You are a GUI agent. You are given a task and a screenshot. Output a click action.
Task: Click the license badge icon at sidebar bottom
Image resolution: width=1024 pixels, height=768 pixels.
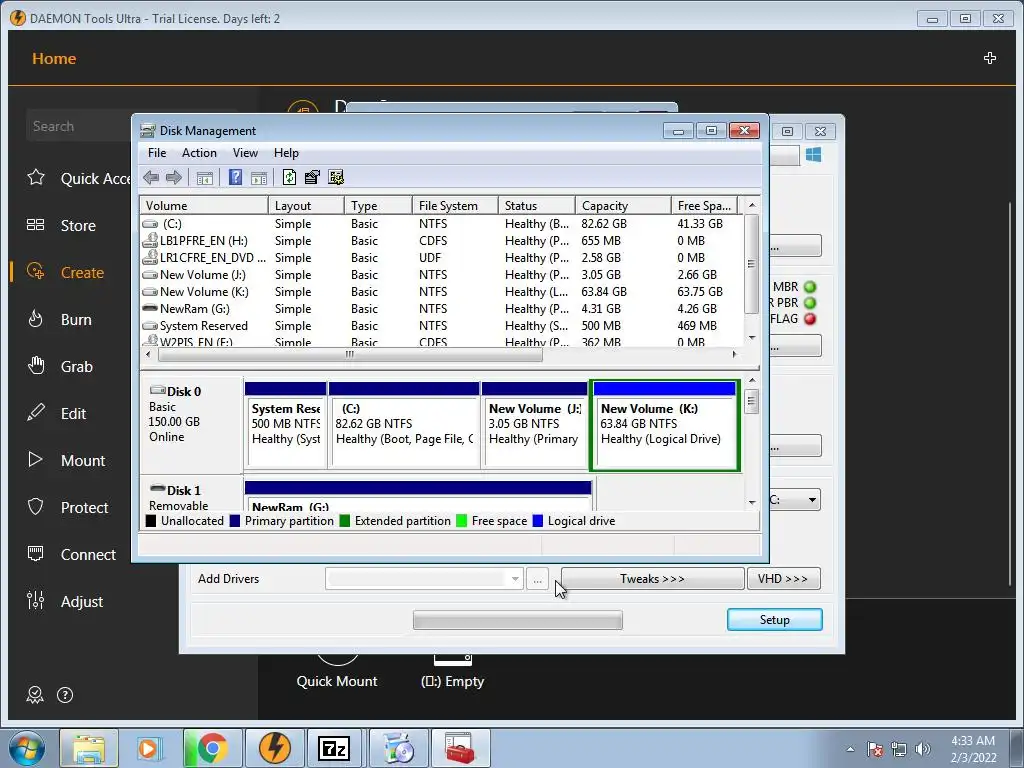[x=35, y=695]
